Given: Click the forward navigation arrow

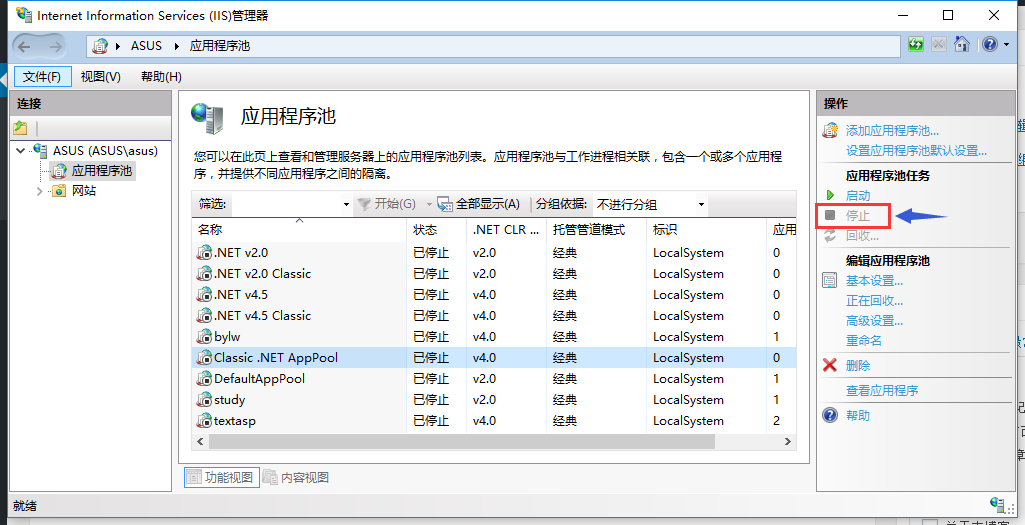Looking at the screenshot, I should (x=56, y=46).
